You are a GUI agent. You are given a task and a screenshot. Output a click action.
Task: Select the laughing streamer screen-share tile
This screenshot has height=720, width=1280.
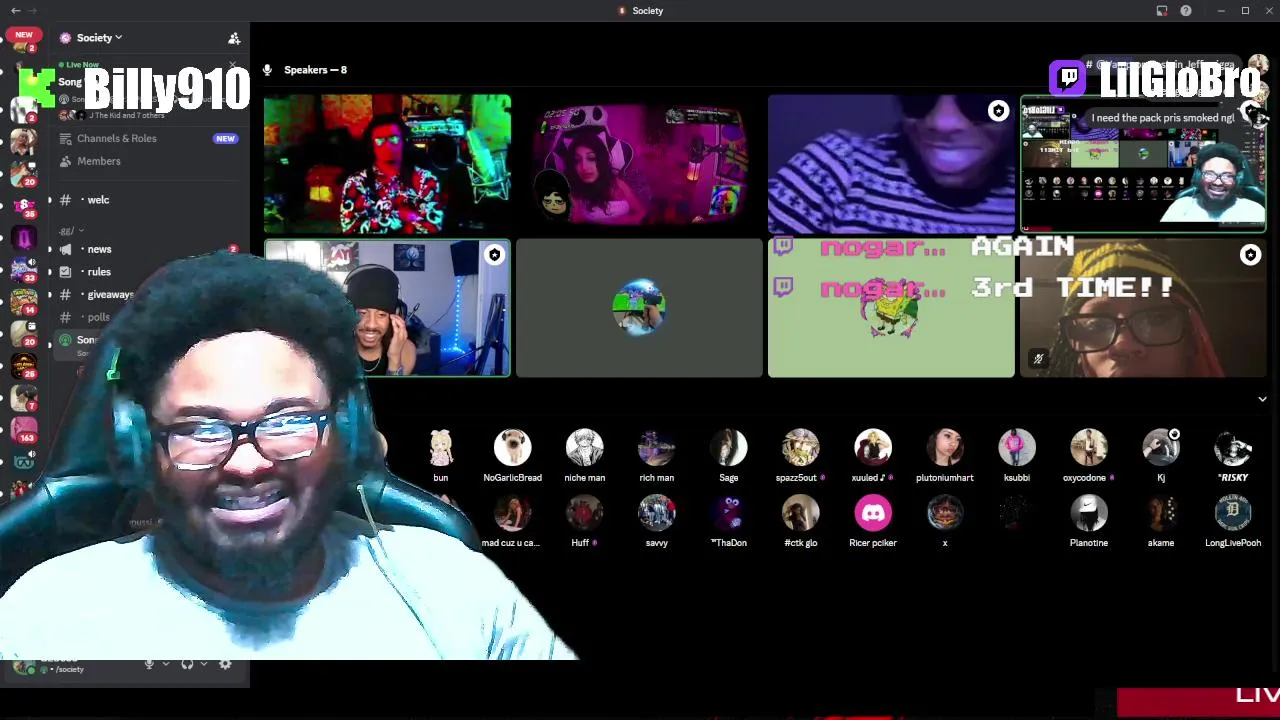point(1143,164)
